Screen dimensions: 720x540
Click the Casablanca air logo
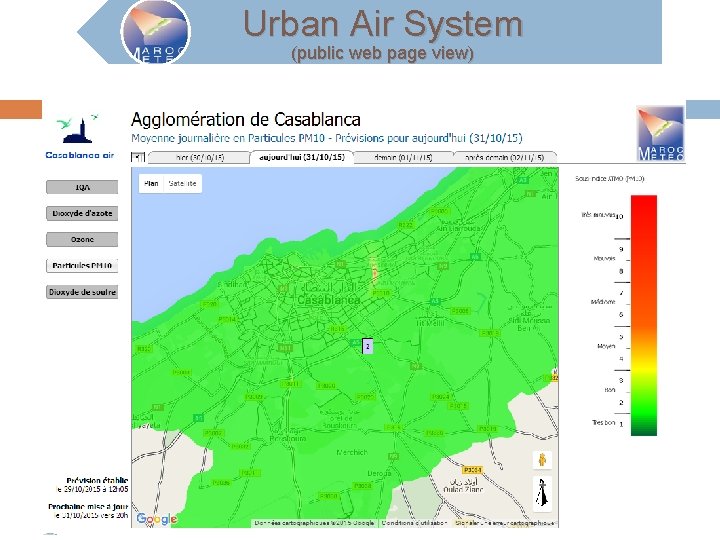pos(79,136)
